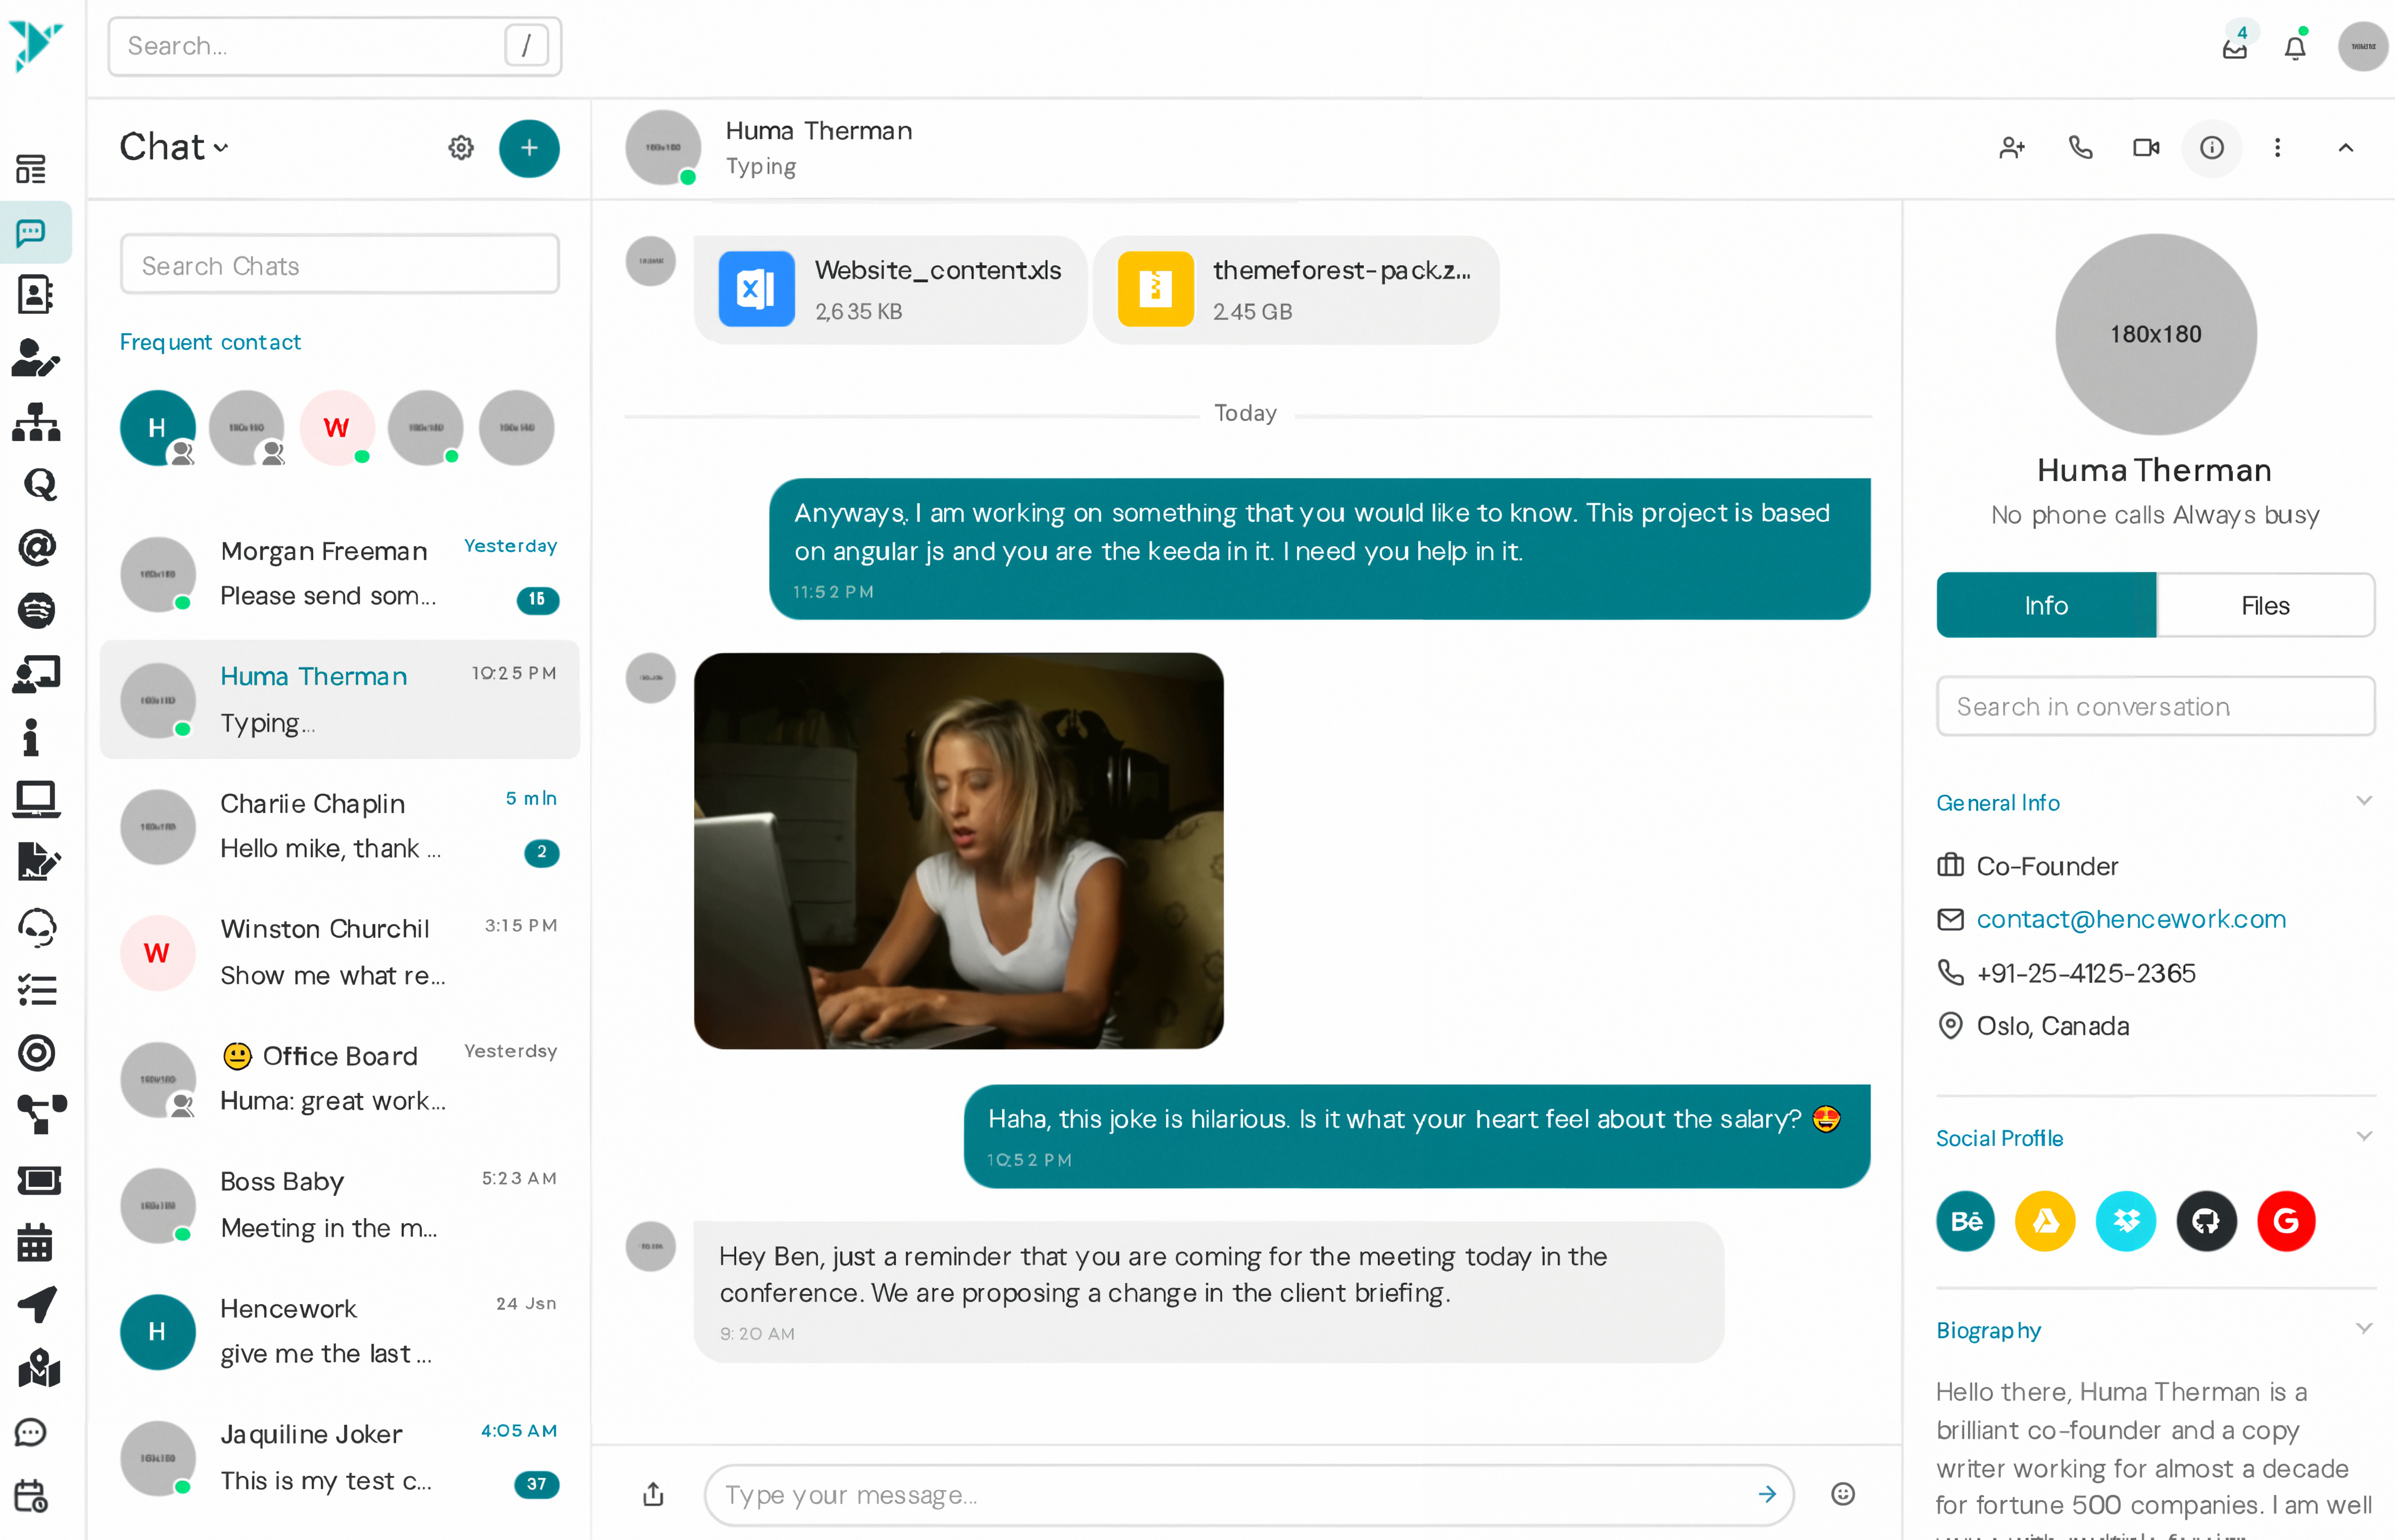Open the inbox with 4 badge

point(2234,47)
